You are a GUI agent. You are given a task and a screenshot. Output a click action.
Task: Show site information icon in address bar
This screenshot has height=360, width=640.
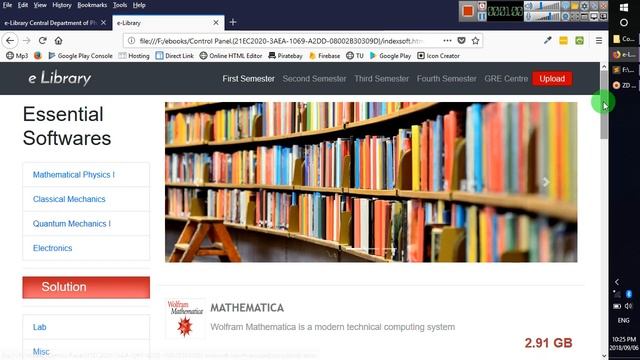131,40
